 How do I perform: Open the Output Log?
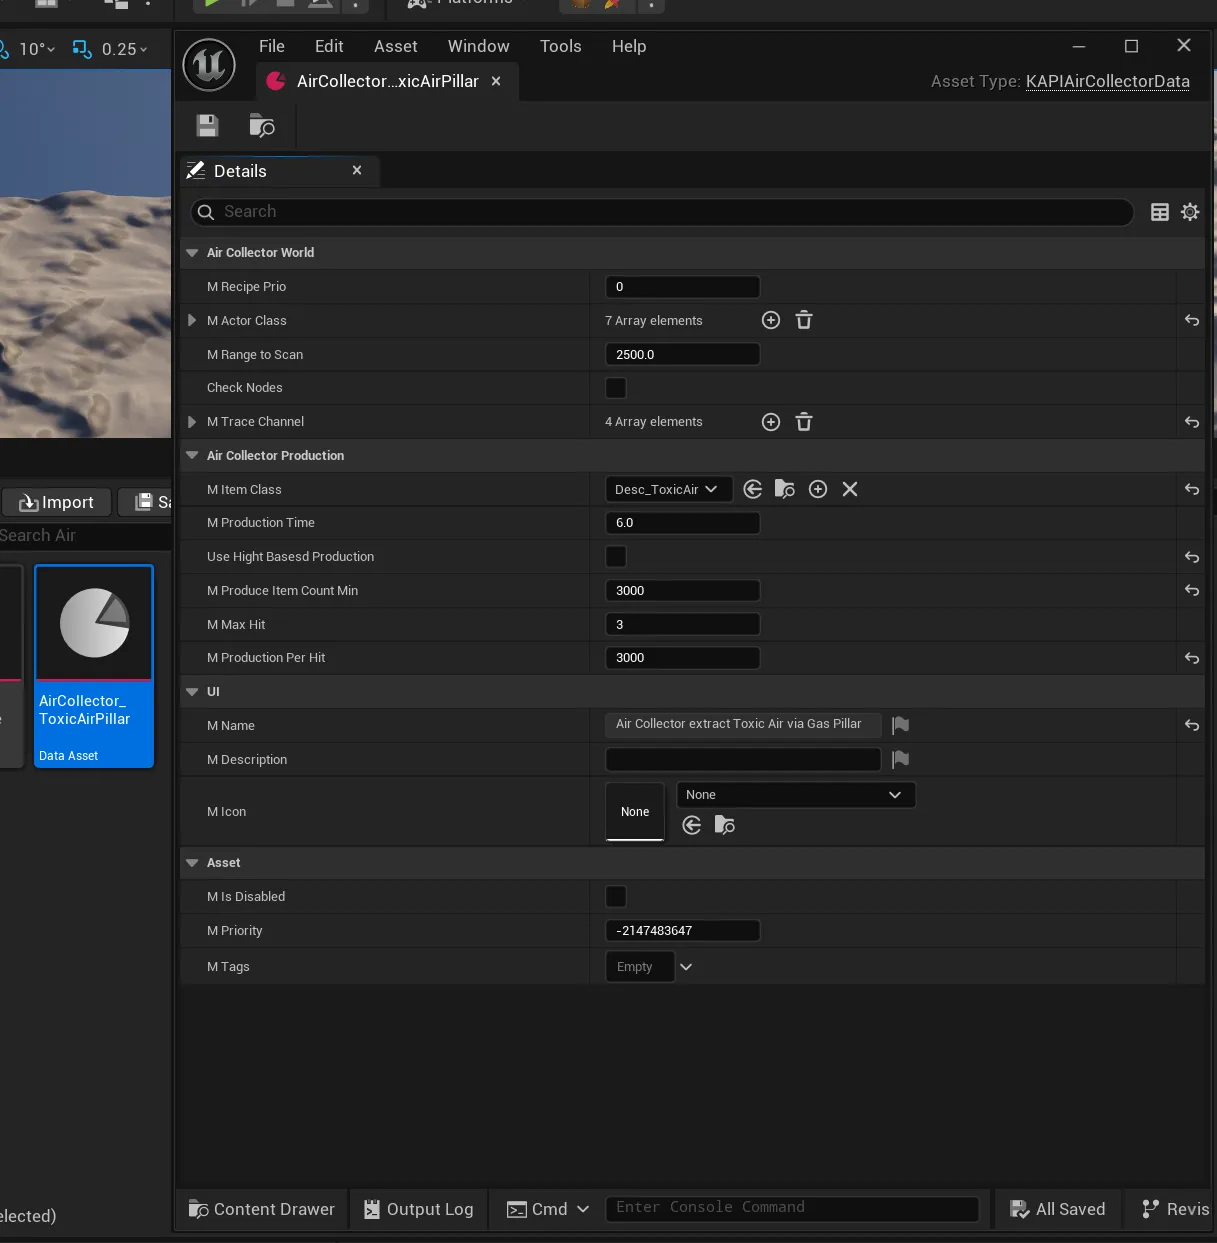tap(418, 1209)
